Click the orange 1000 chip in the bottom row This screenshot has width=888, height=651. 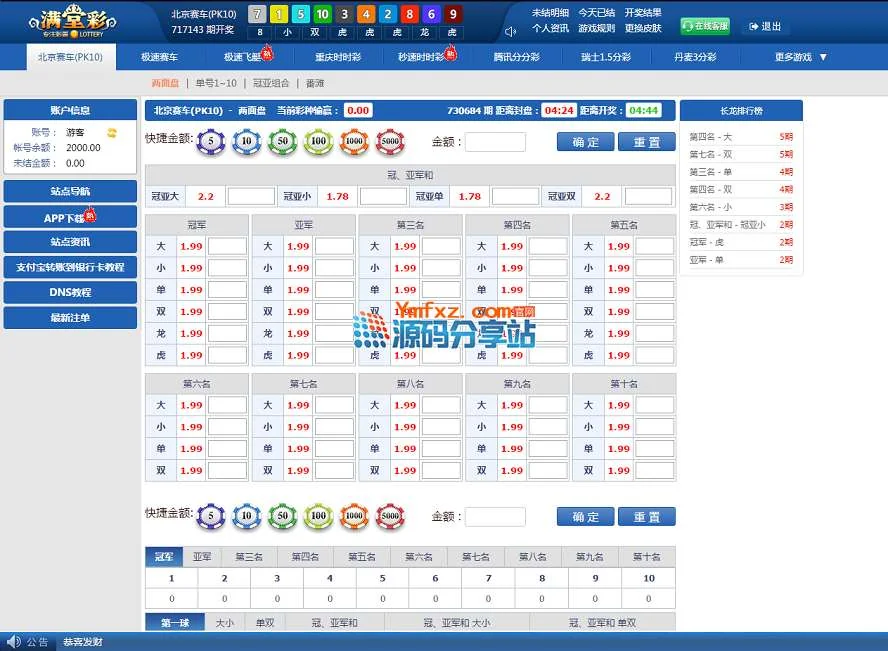pyautogui.click(x=354, y=516)
